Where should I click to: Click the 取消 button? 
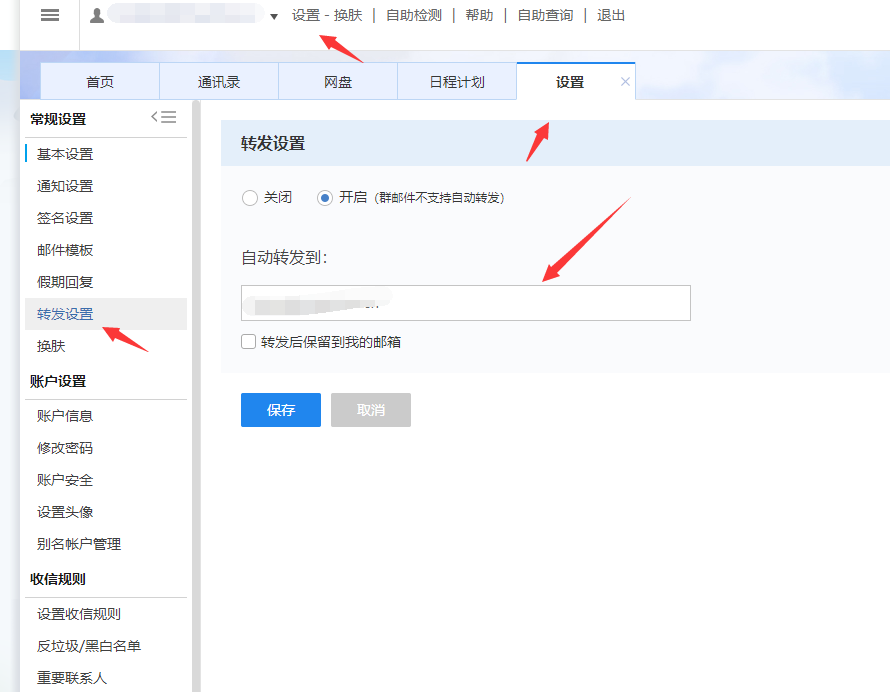tap(371, 410)
